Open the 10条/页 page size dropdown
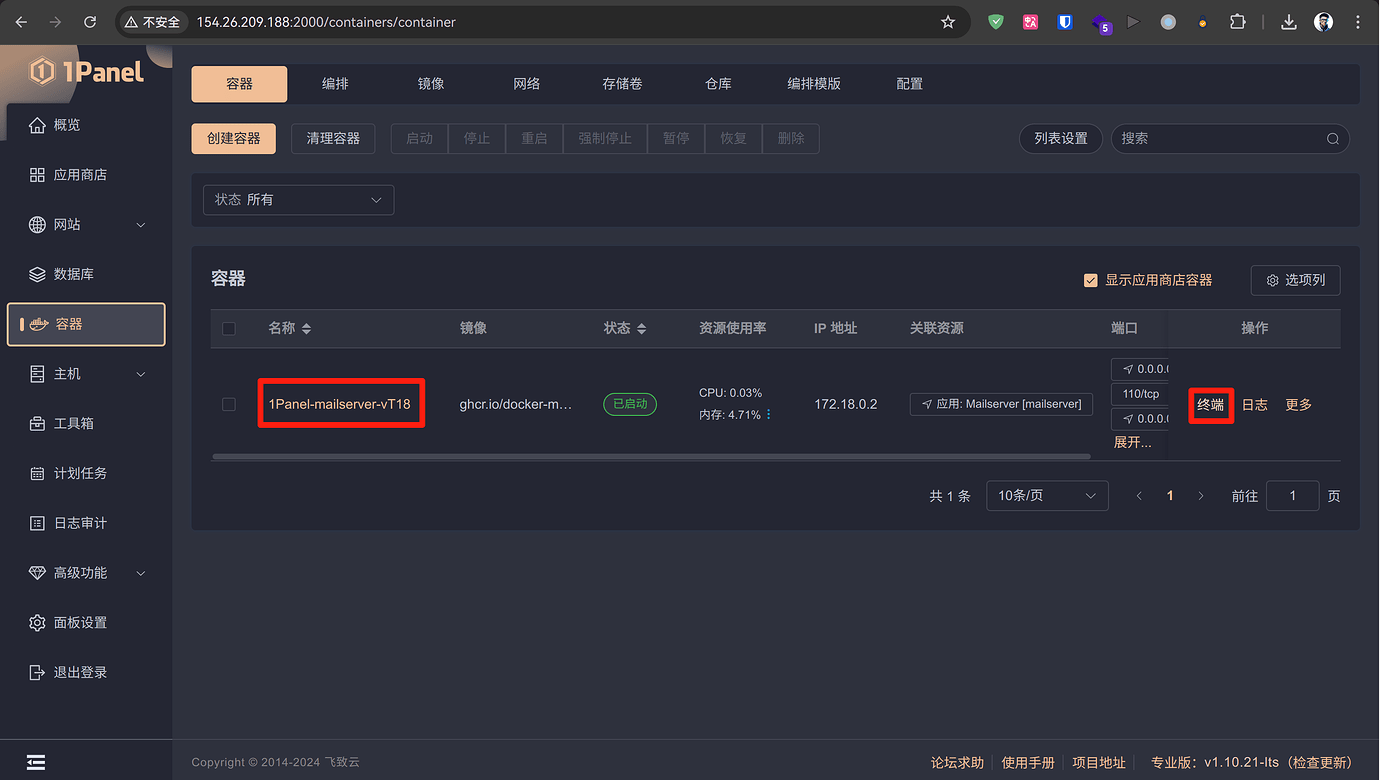 pyautogui.click(x=1046, y=495)
